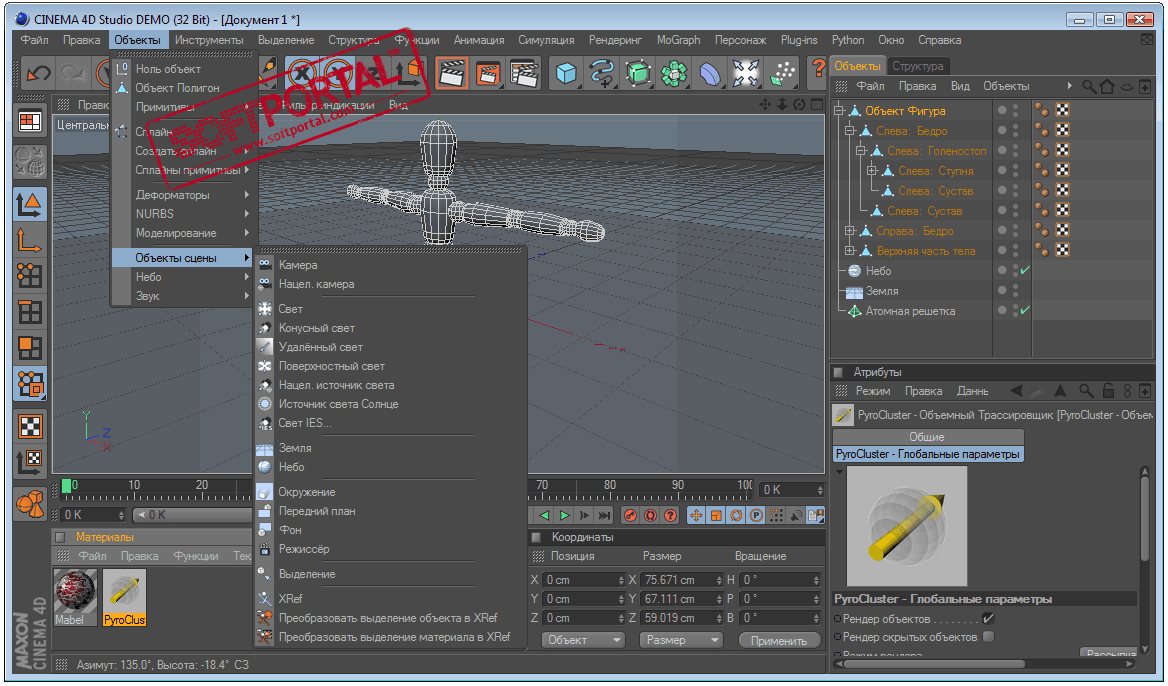Play the animation forward with the green arrow
This screenshot has height=686, width=1168.
pos(565,515)
